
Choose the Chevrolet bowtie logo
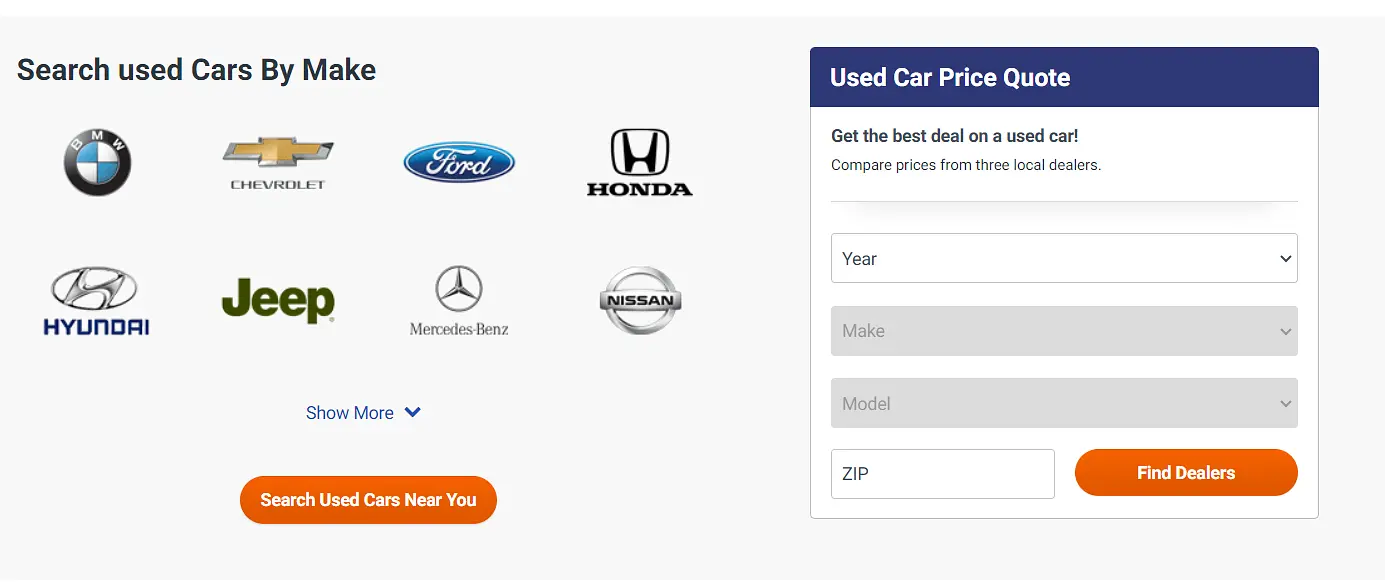[x=278, y=162]
